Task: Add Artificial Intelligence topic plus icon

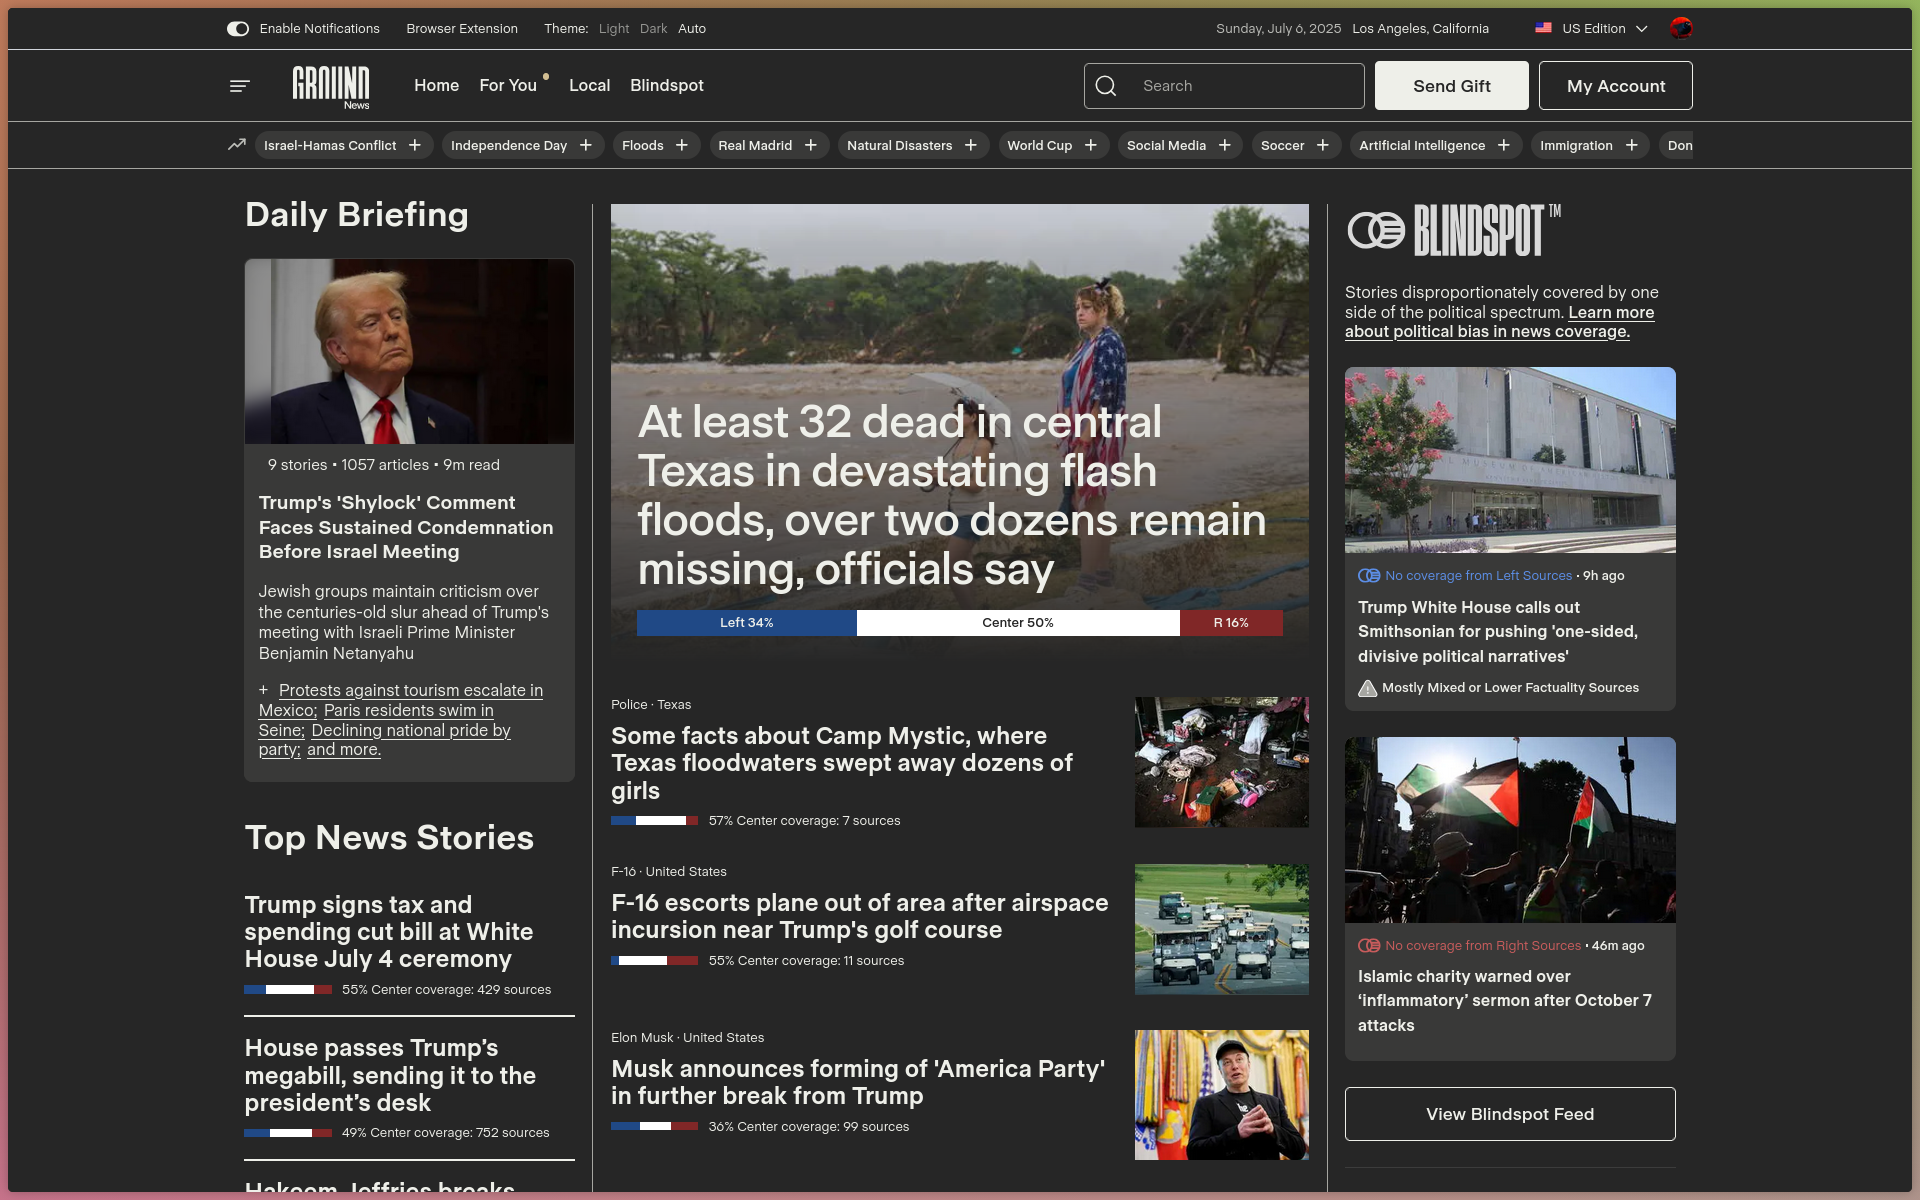Action: [1504, 145]
